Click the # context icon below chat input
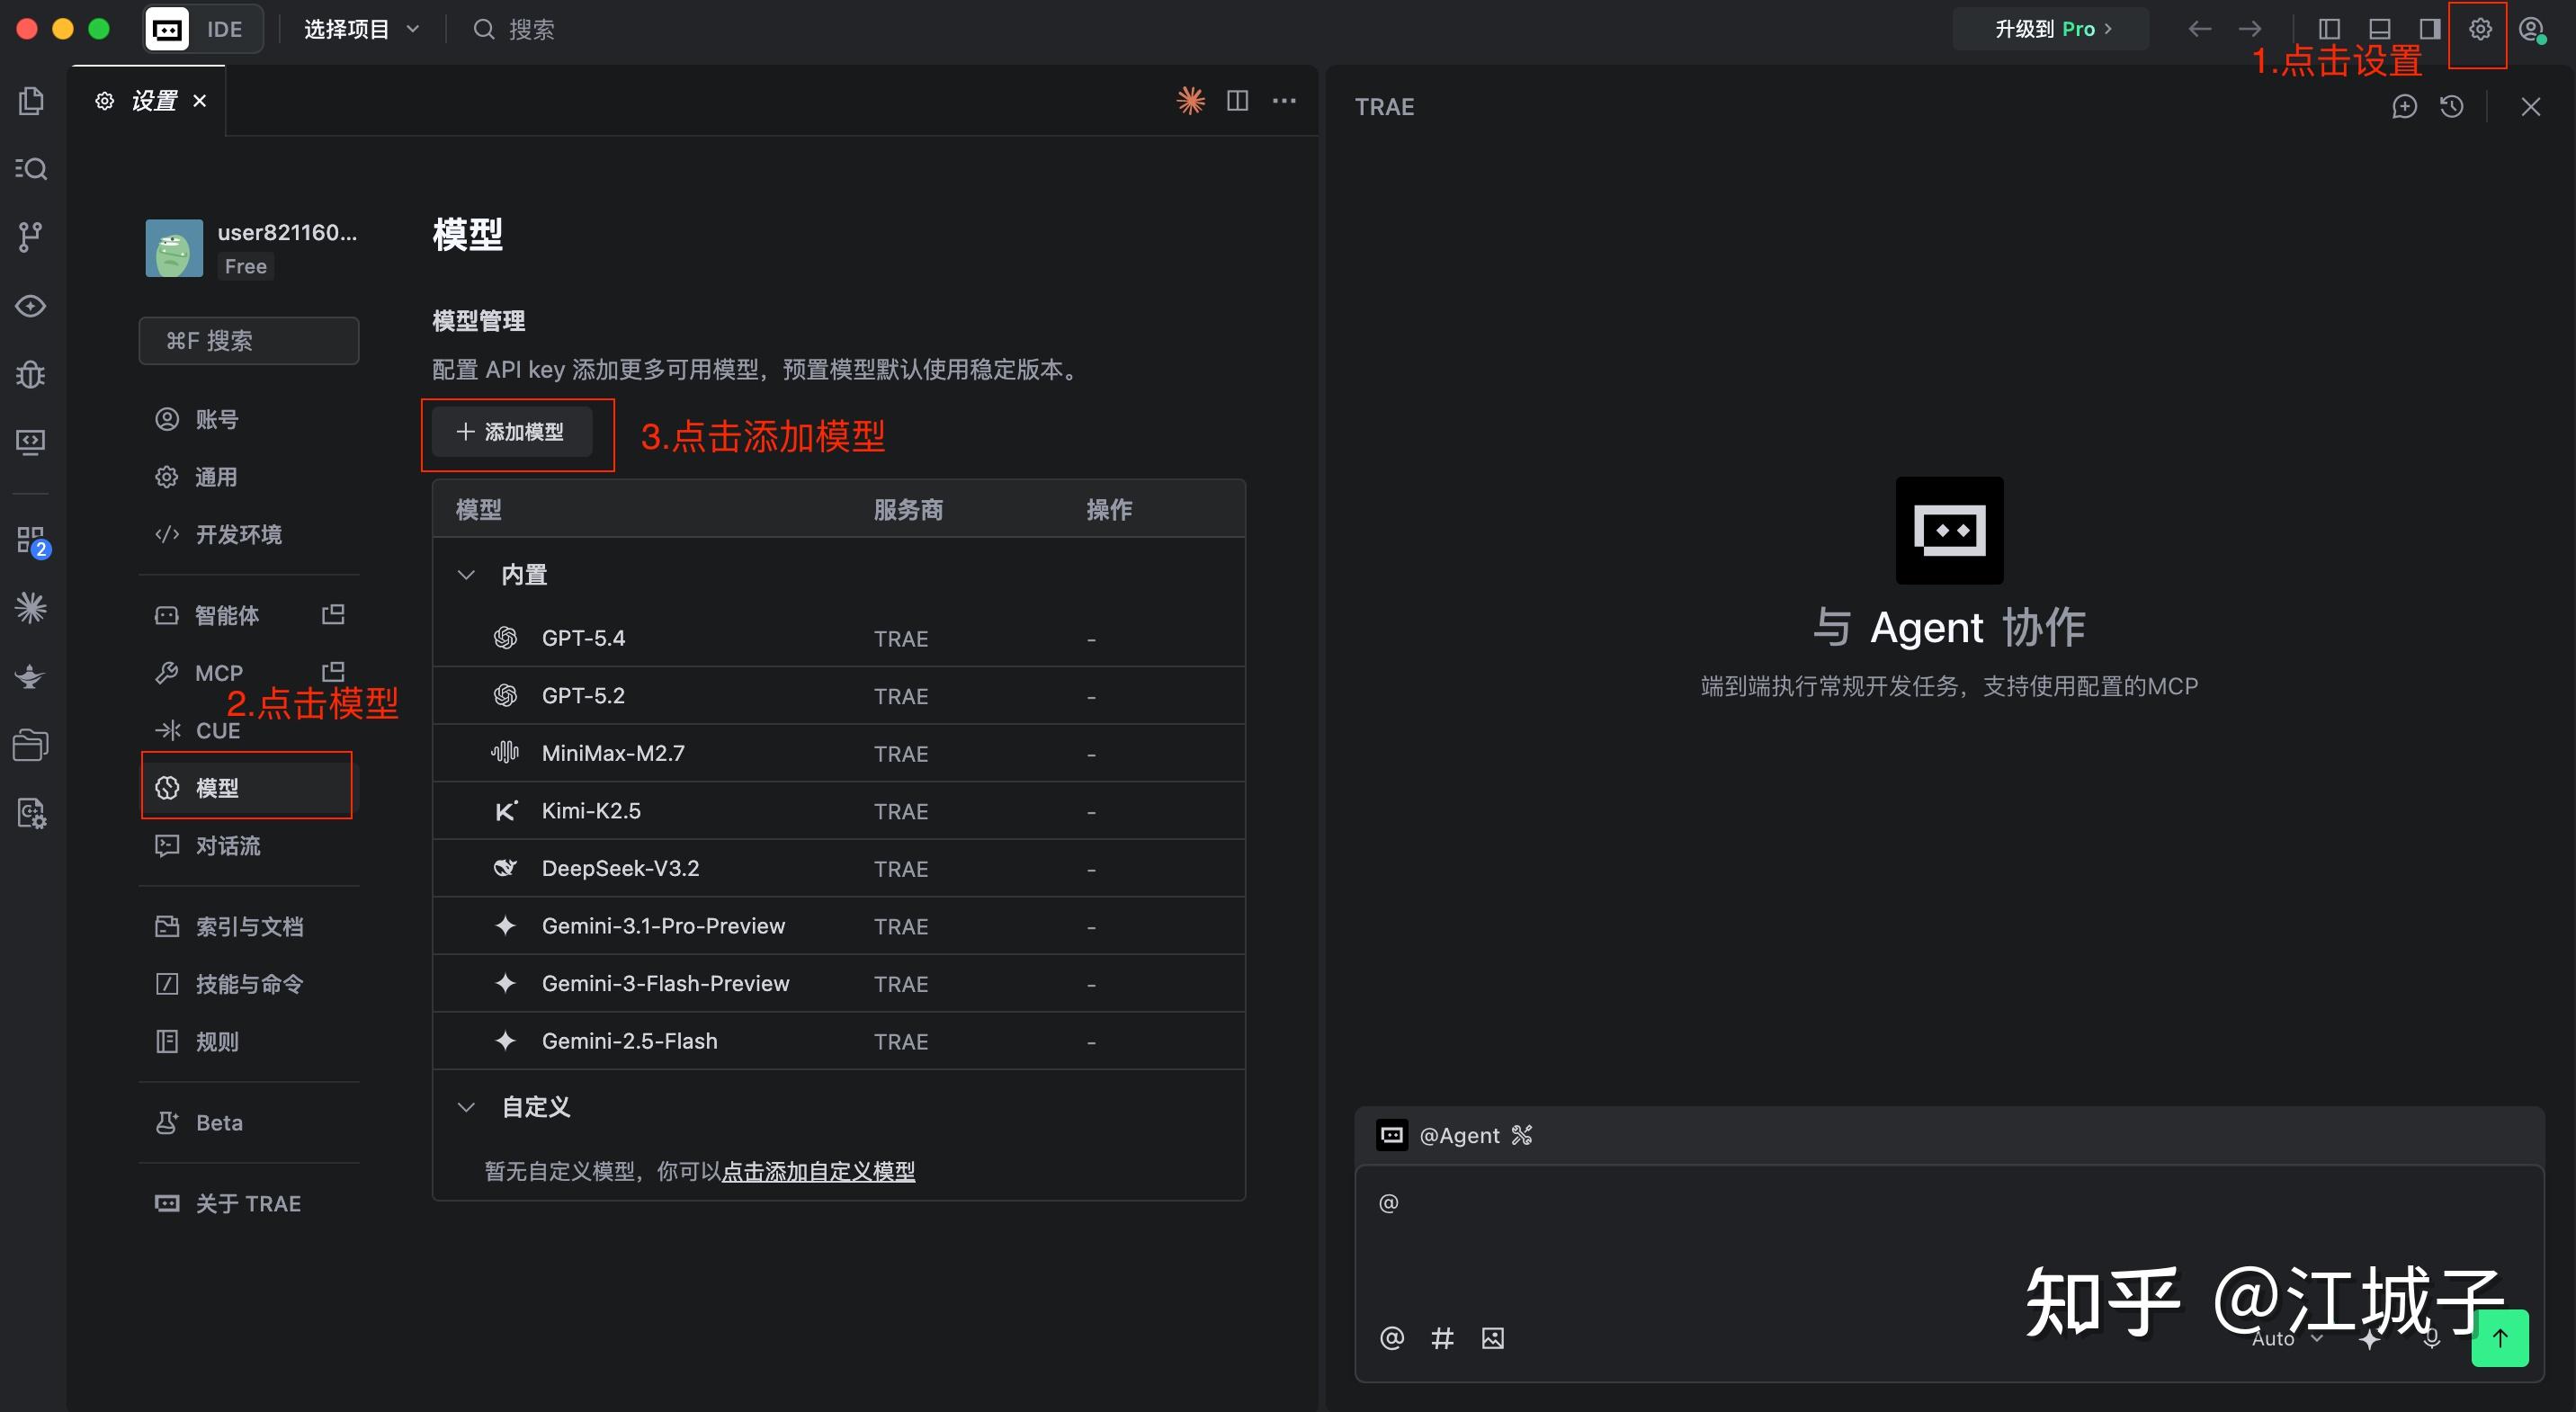 (x=1442, y=1338)
